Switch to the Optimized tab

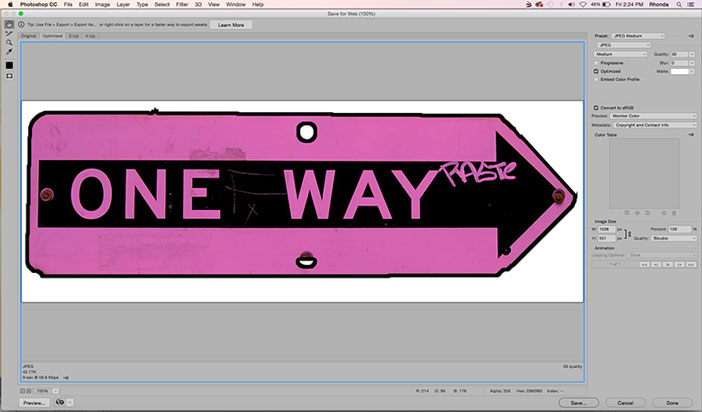[x=53, y=36]
